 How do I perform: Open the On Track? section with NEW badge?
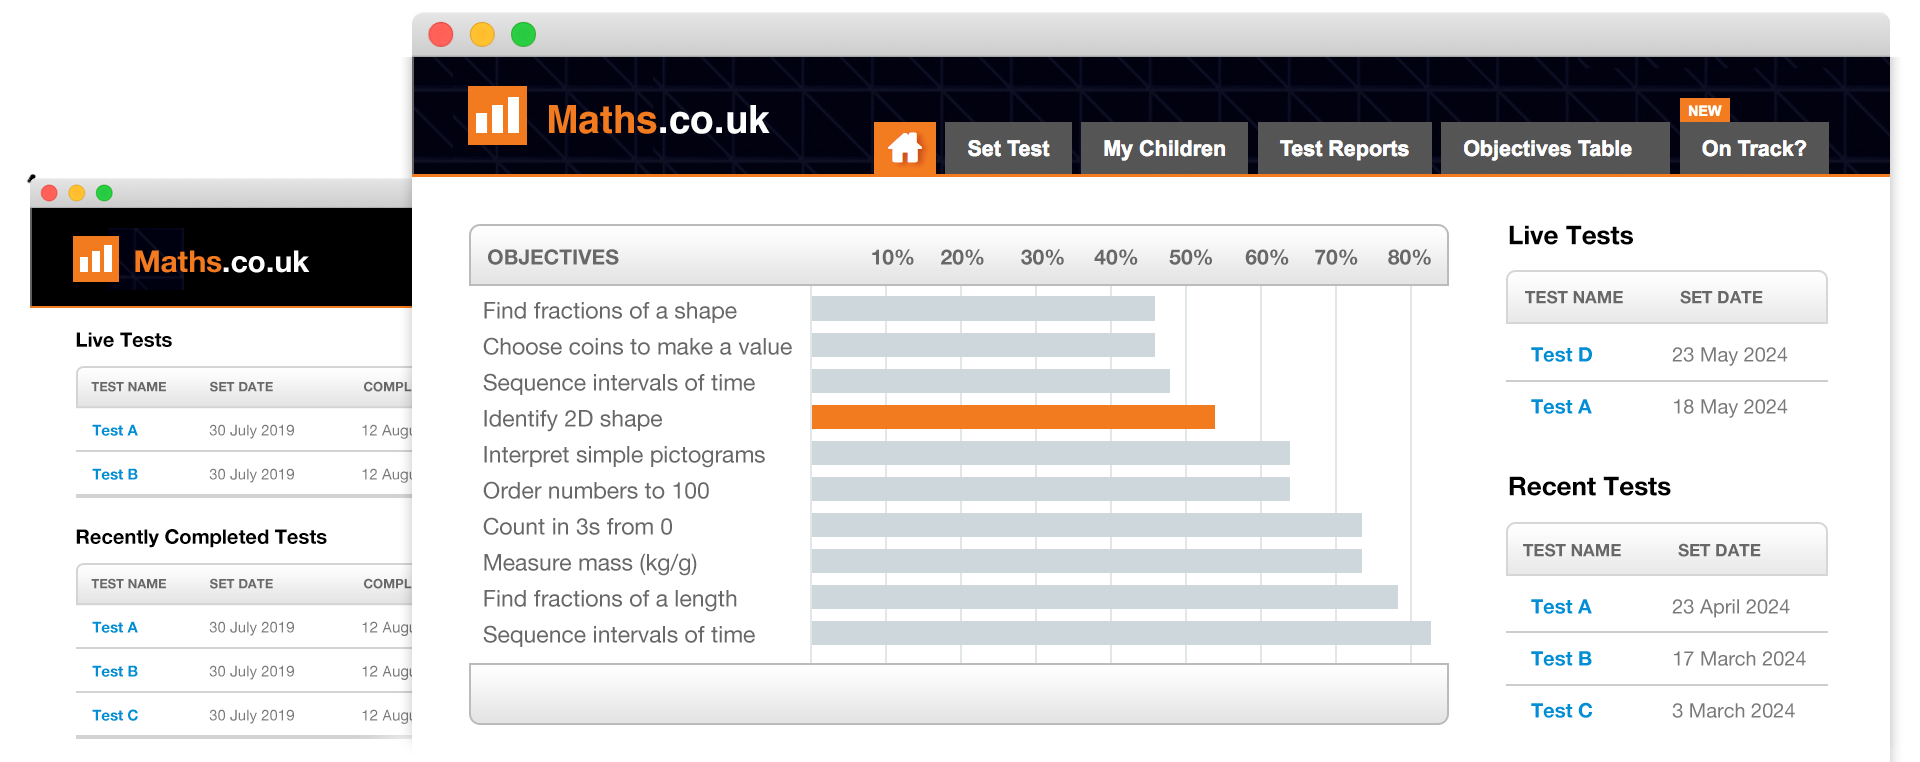(x=1753, y=148)
